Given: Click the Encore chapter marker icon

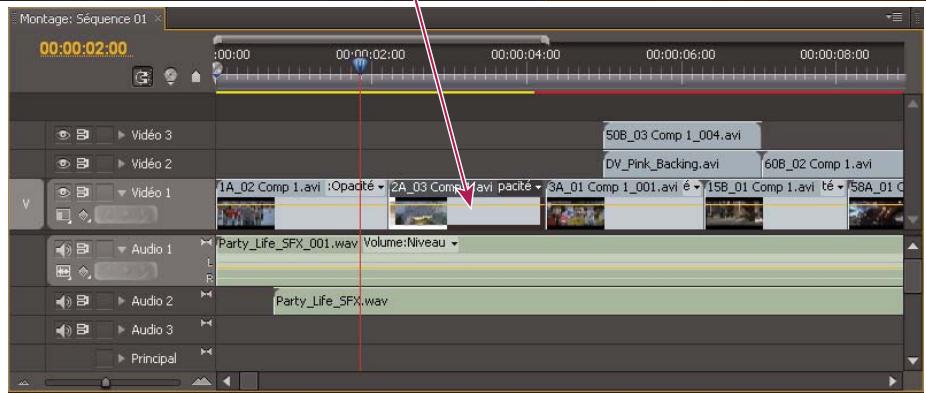Looking at the screenshot, I should (x=171, y=76).
